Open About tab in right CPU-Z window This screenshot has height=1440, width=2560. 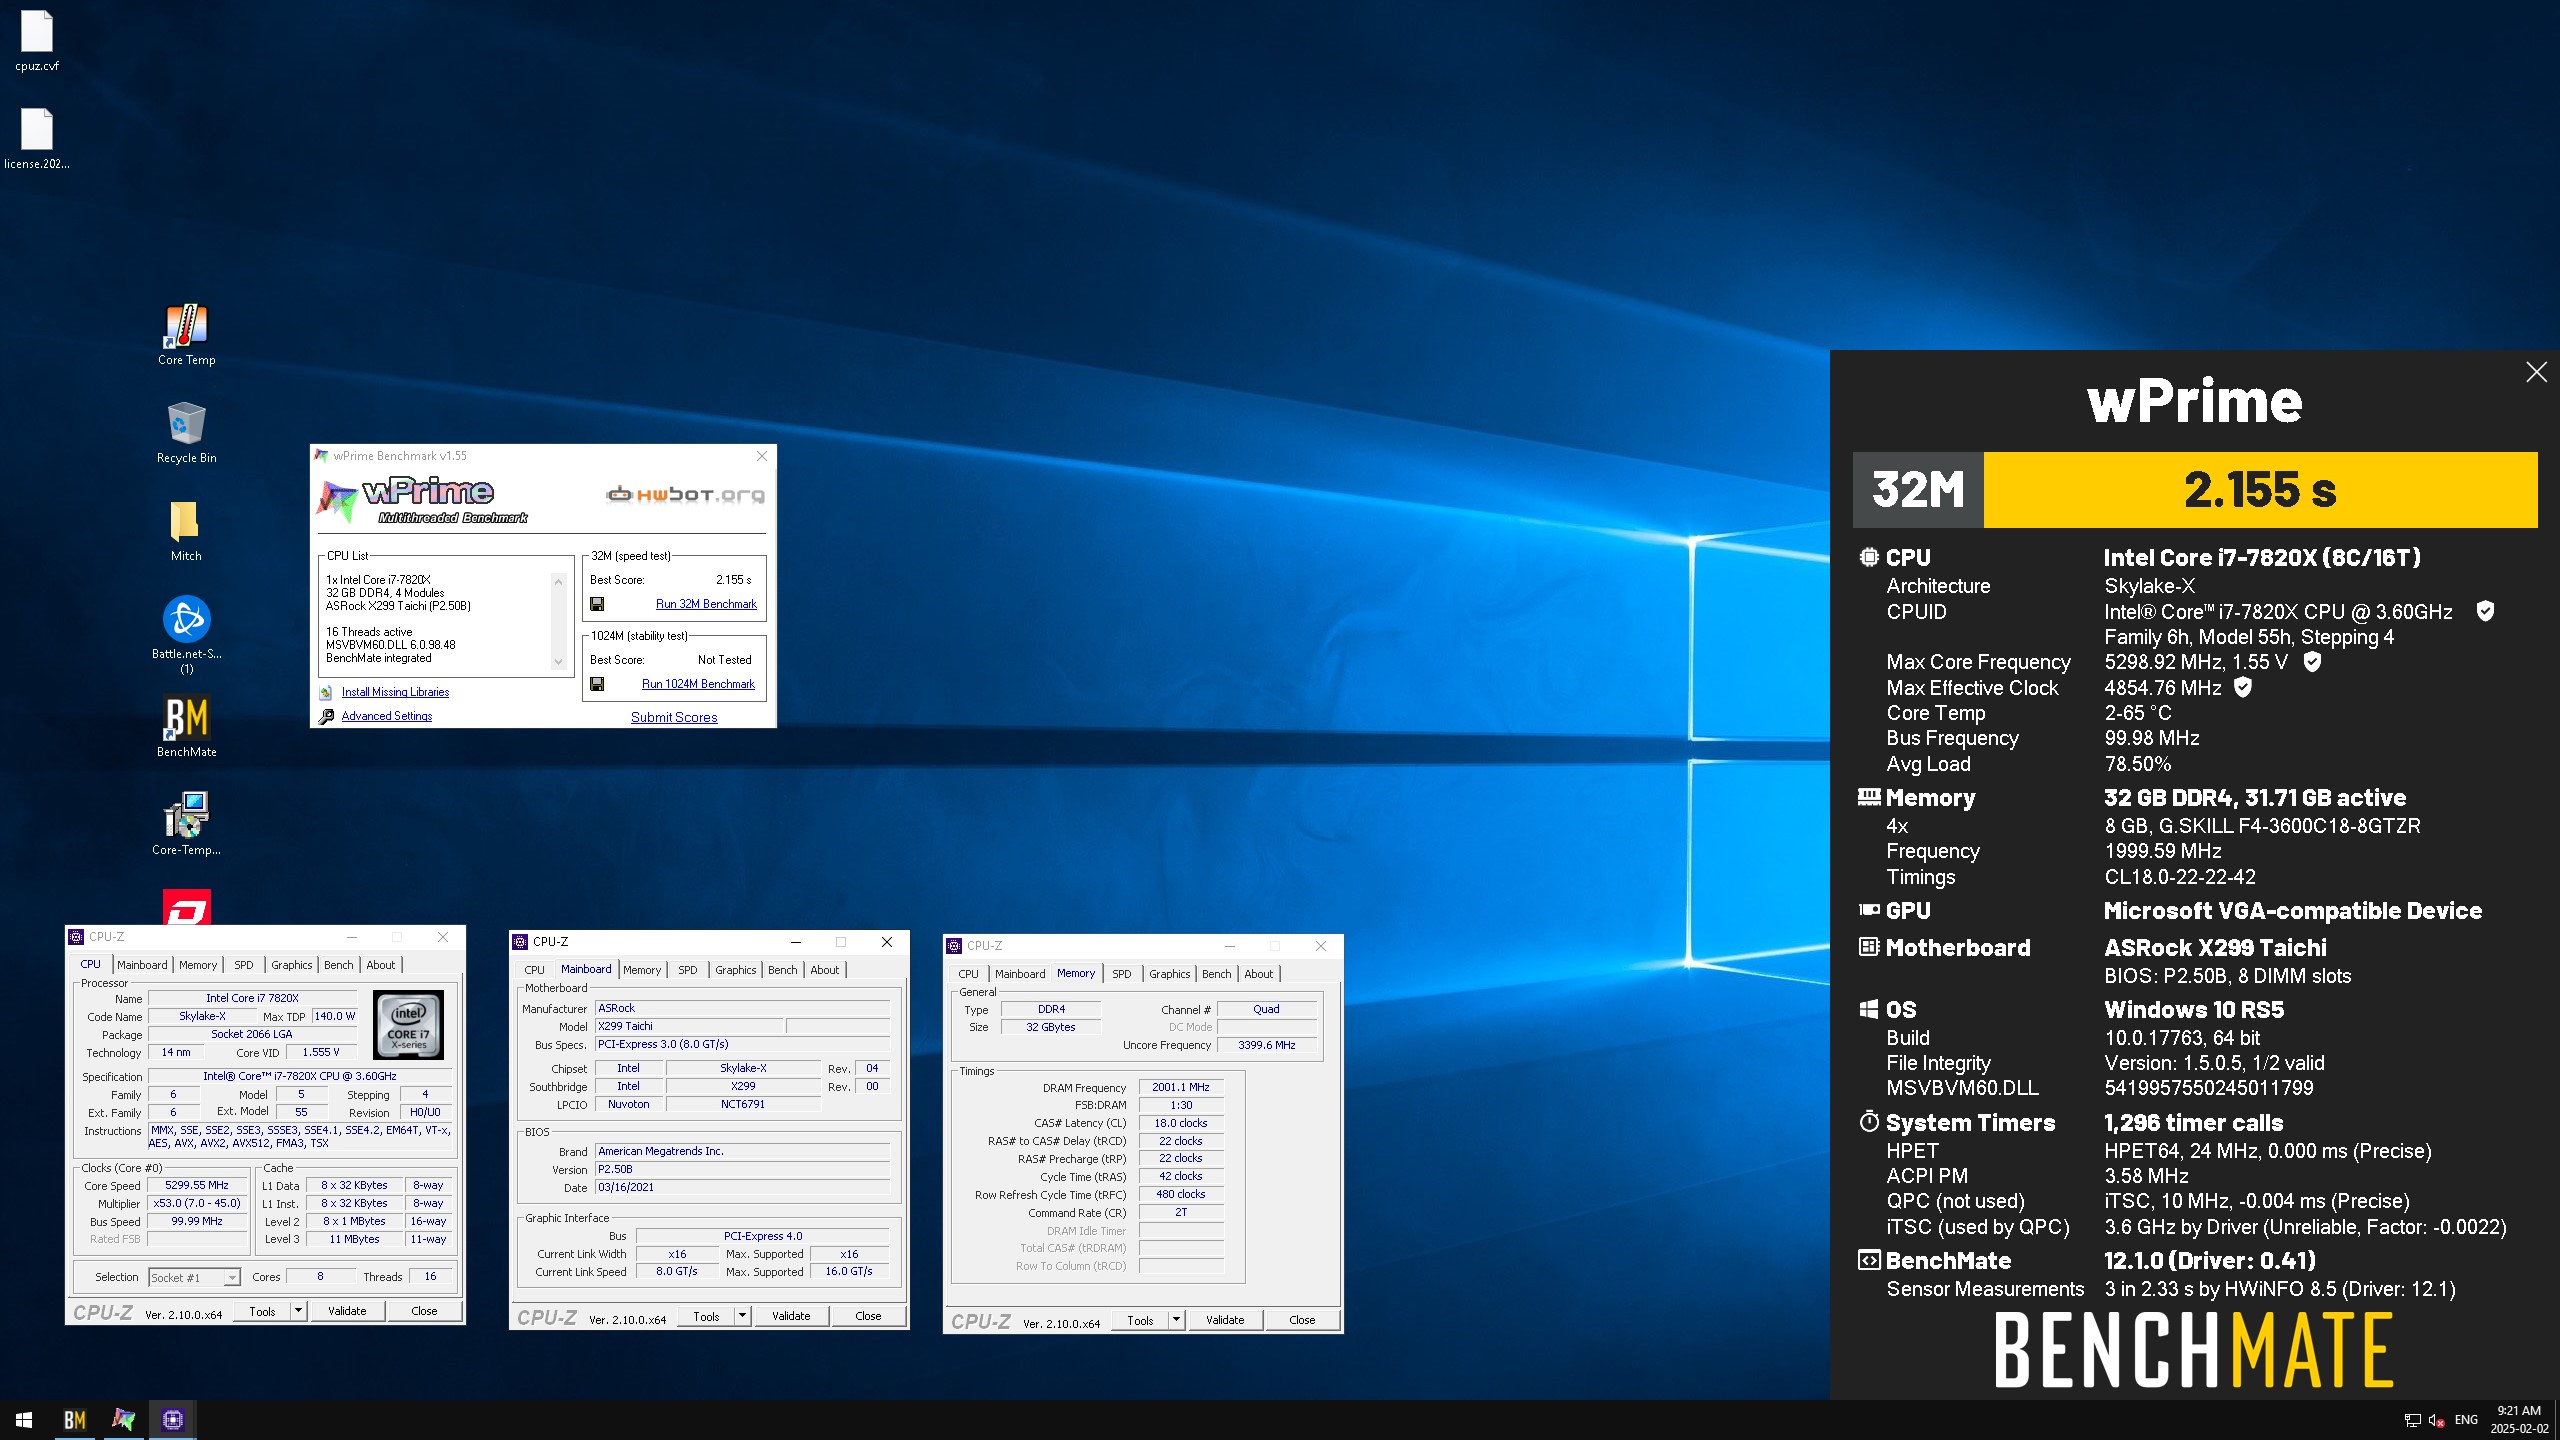click(1258, 974)
